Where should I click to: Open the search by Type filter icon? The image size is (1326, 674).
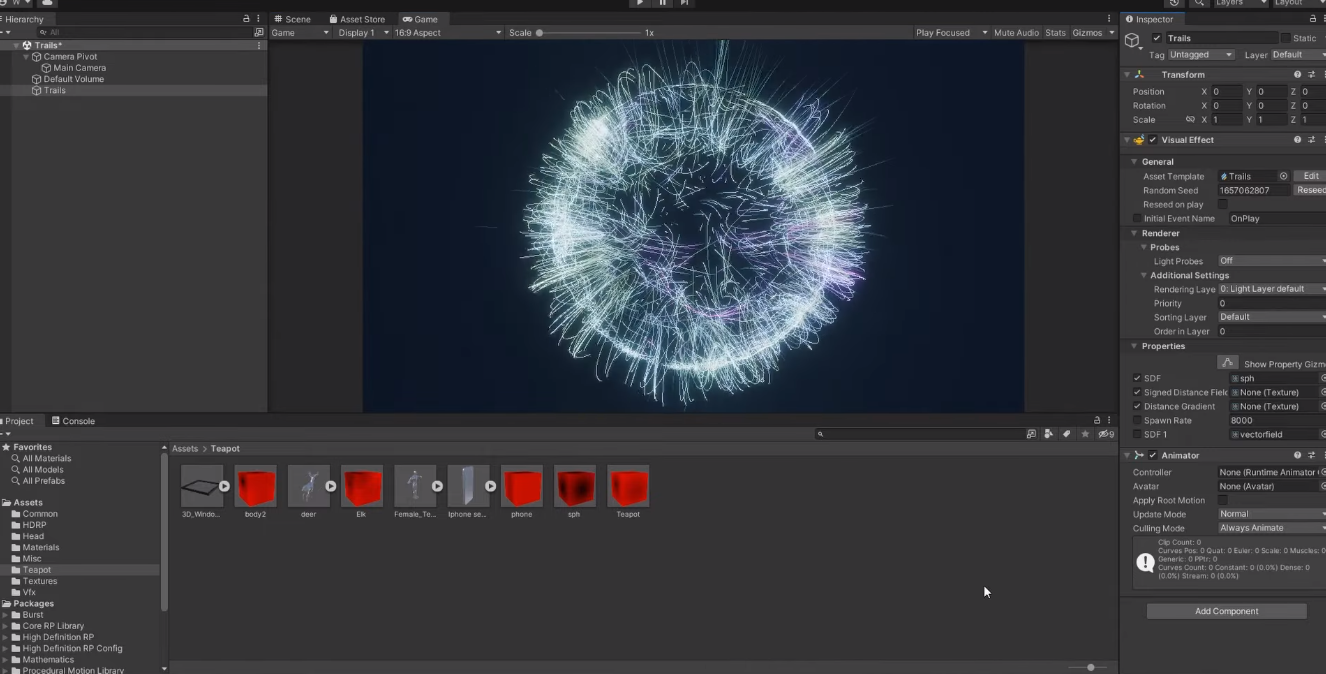[x=1047, y=433]
